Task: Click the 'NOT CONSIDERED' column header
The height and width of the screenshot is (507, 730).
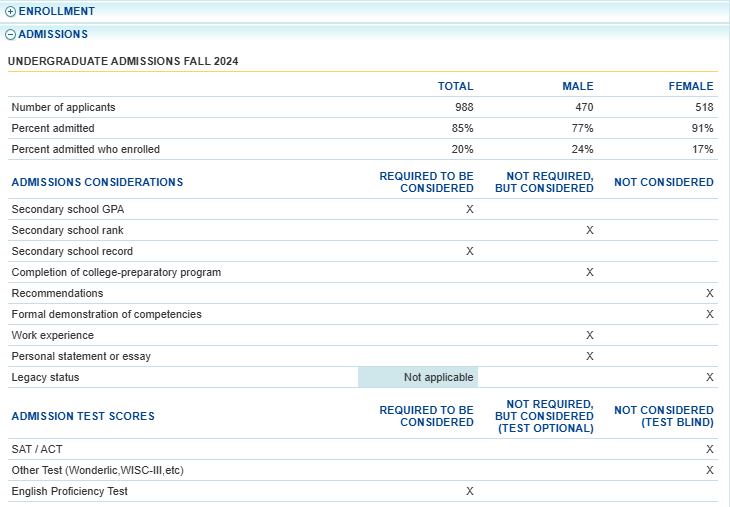Action: coord(664,182)
